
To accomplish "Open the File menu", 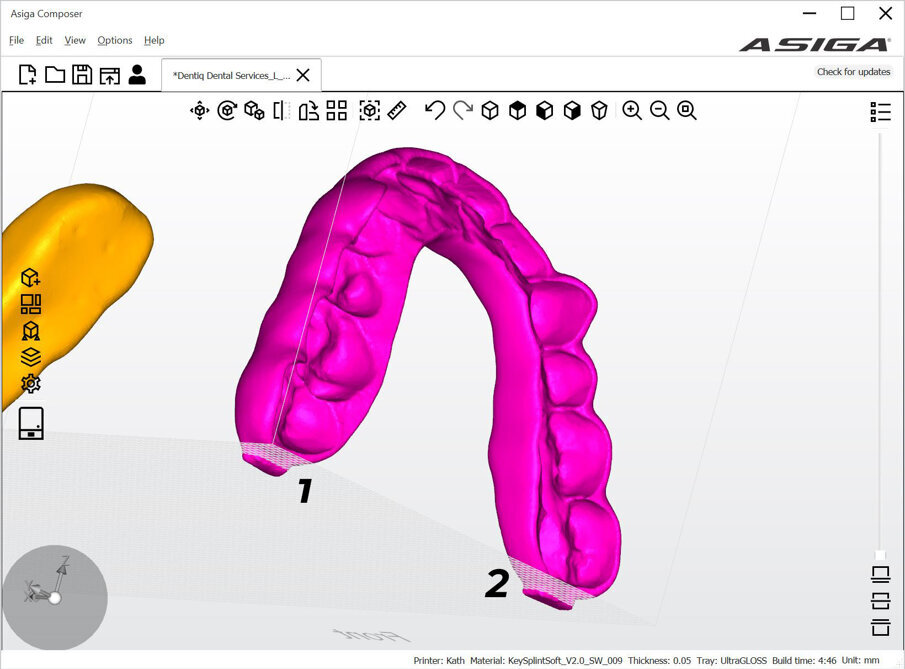I will [16, 40].
